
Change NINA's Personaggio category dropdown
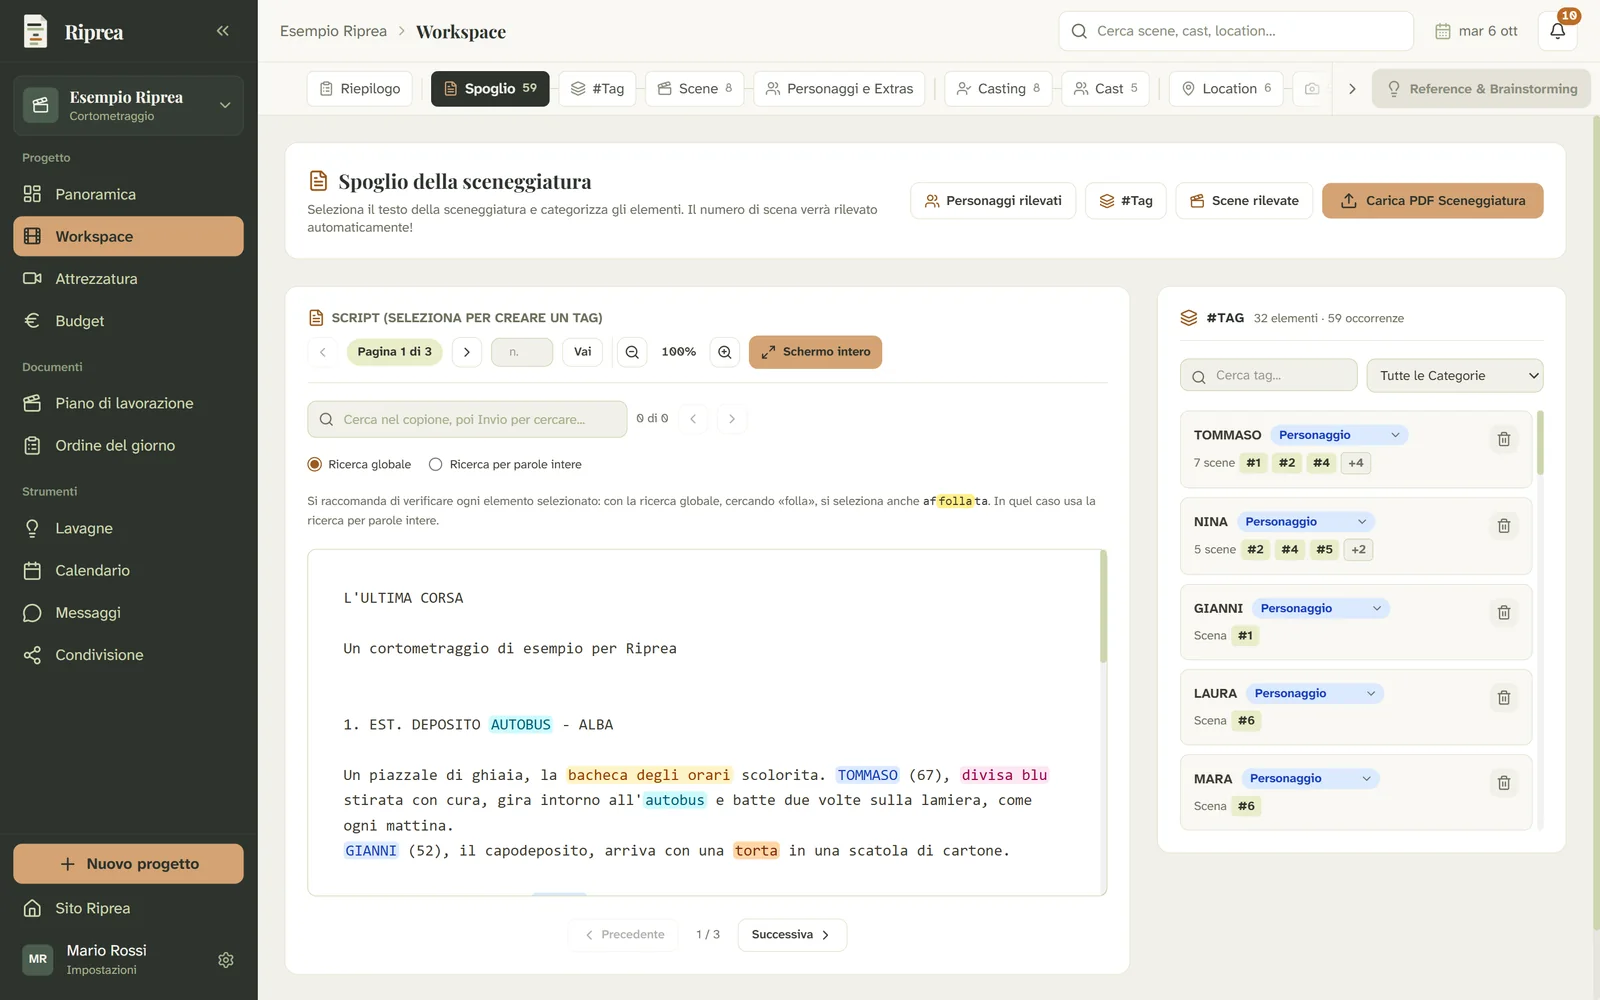[x=1306, y=522]
